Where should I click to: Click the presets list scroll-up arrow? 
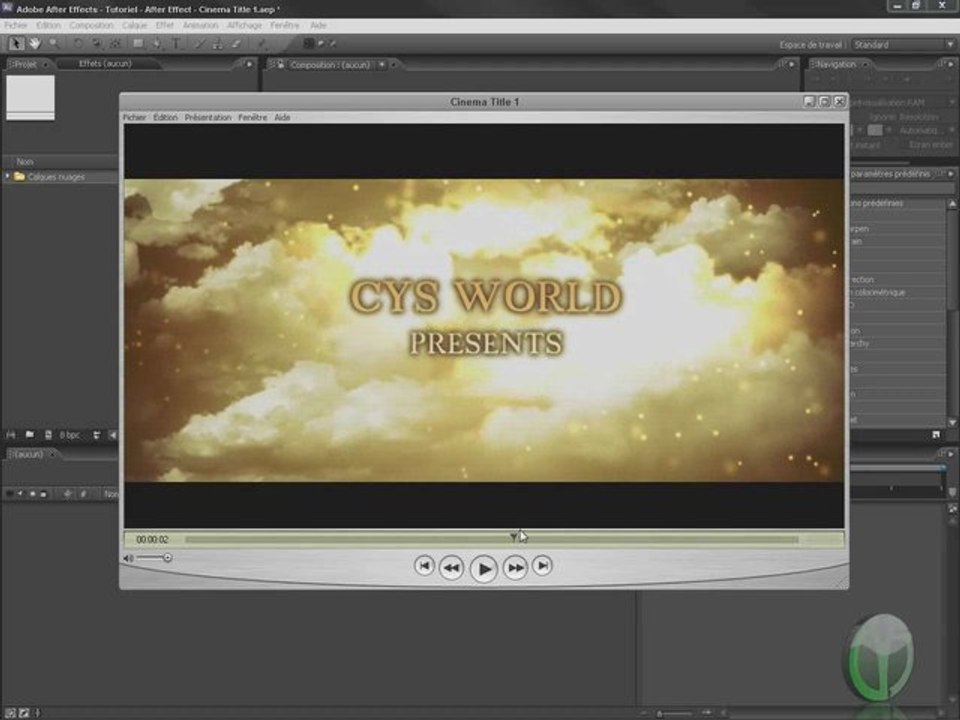952,203
